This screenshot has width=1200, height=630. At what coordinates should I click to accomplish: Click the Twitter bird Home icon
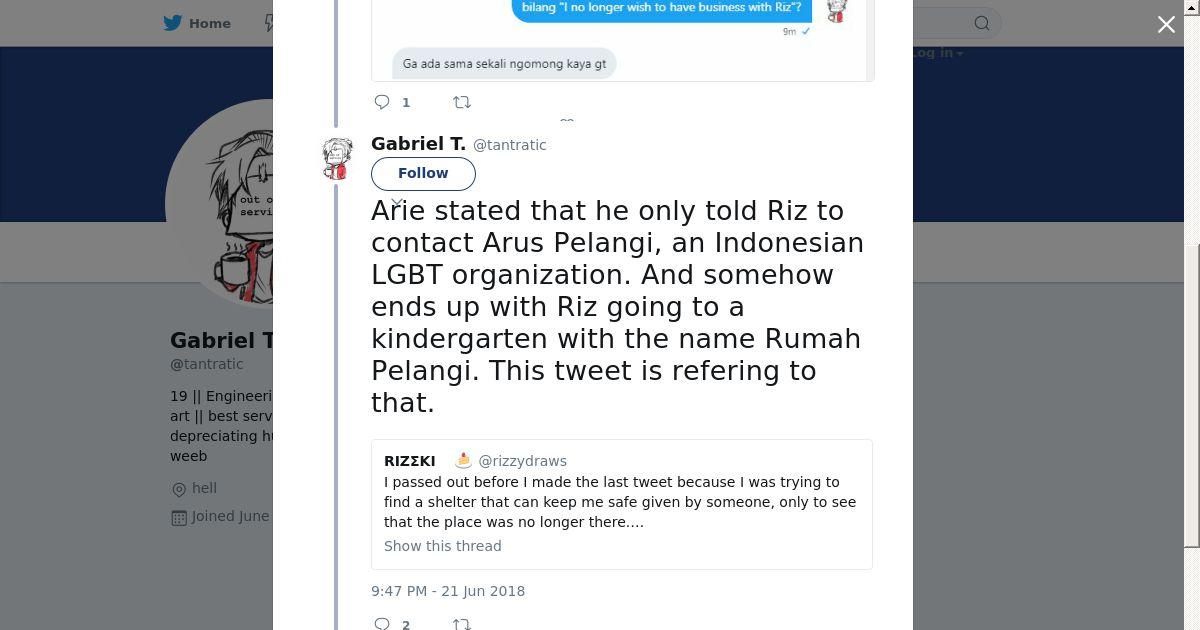point(173,23)
